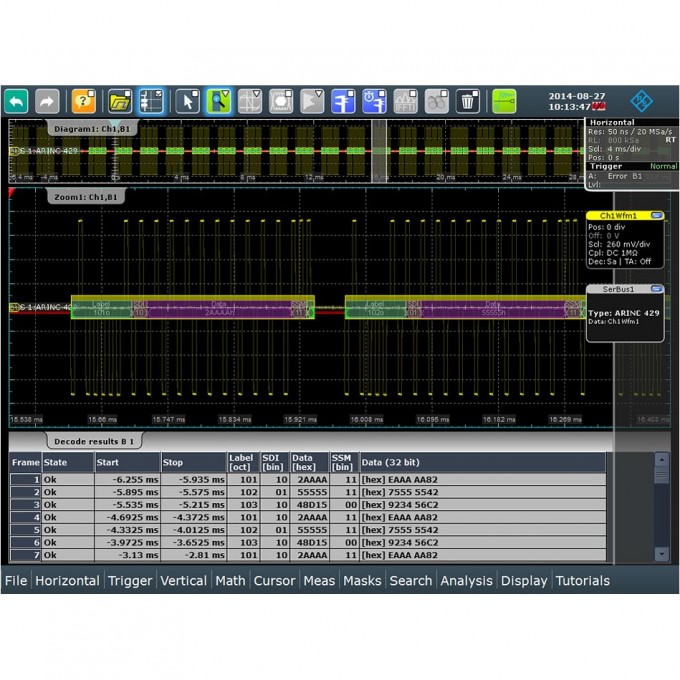
Task: Click stop time -4.3725 ms cell
Action: click(x=194, y=517)
